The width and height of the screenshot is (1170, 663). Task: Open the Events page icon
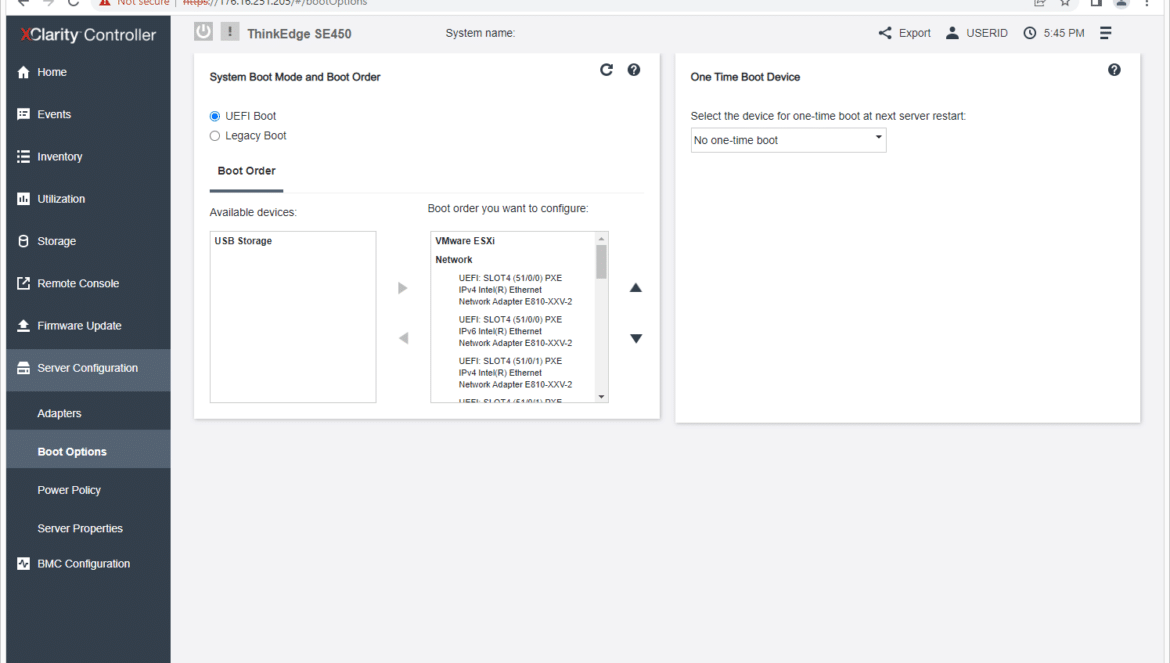coord(23,114)
